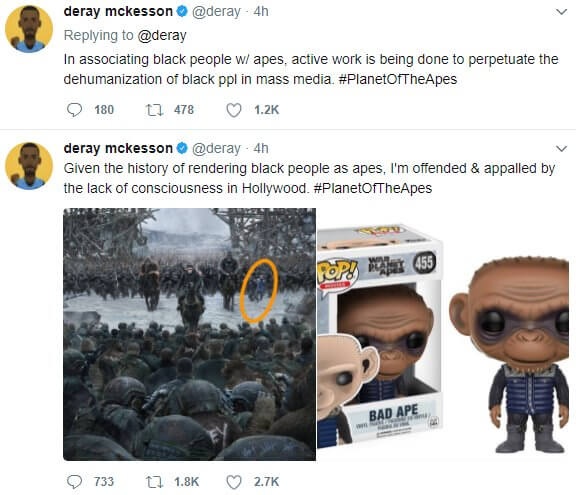This screenshot has width=576, height=495.
Task: Click verified badge on second tweet
Action: [182, 148]
